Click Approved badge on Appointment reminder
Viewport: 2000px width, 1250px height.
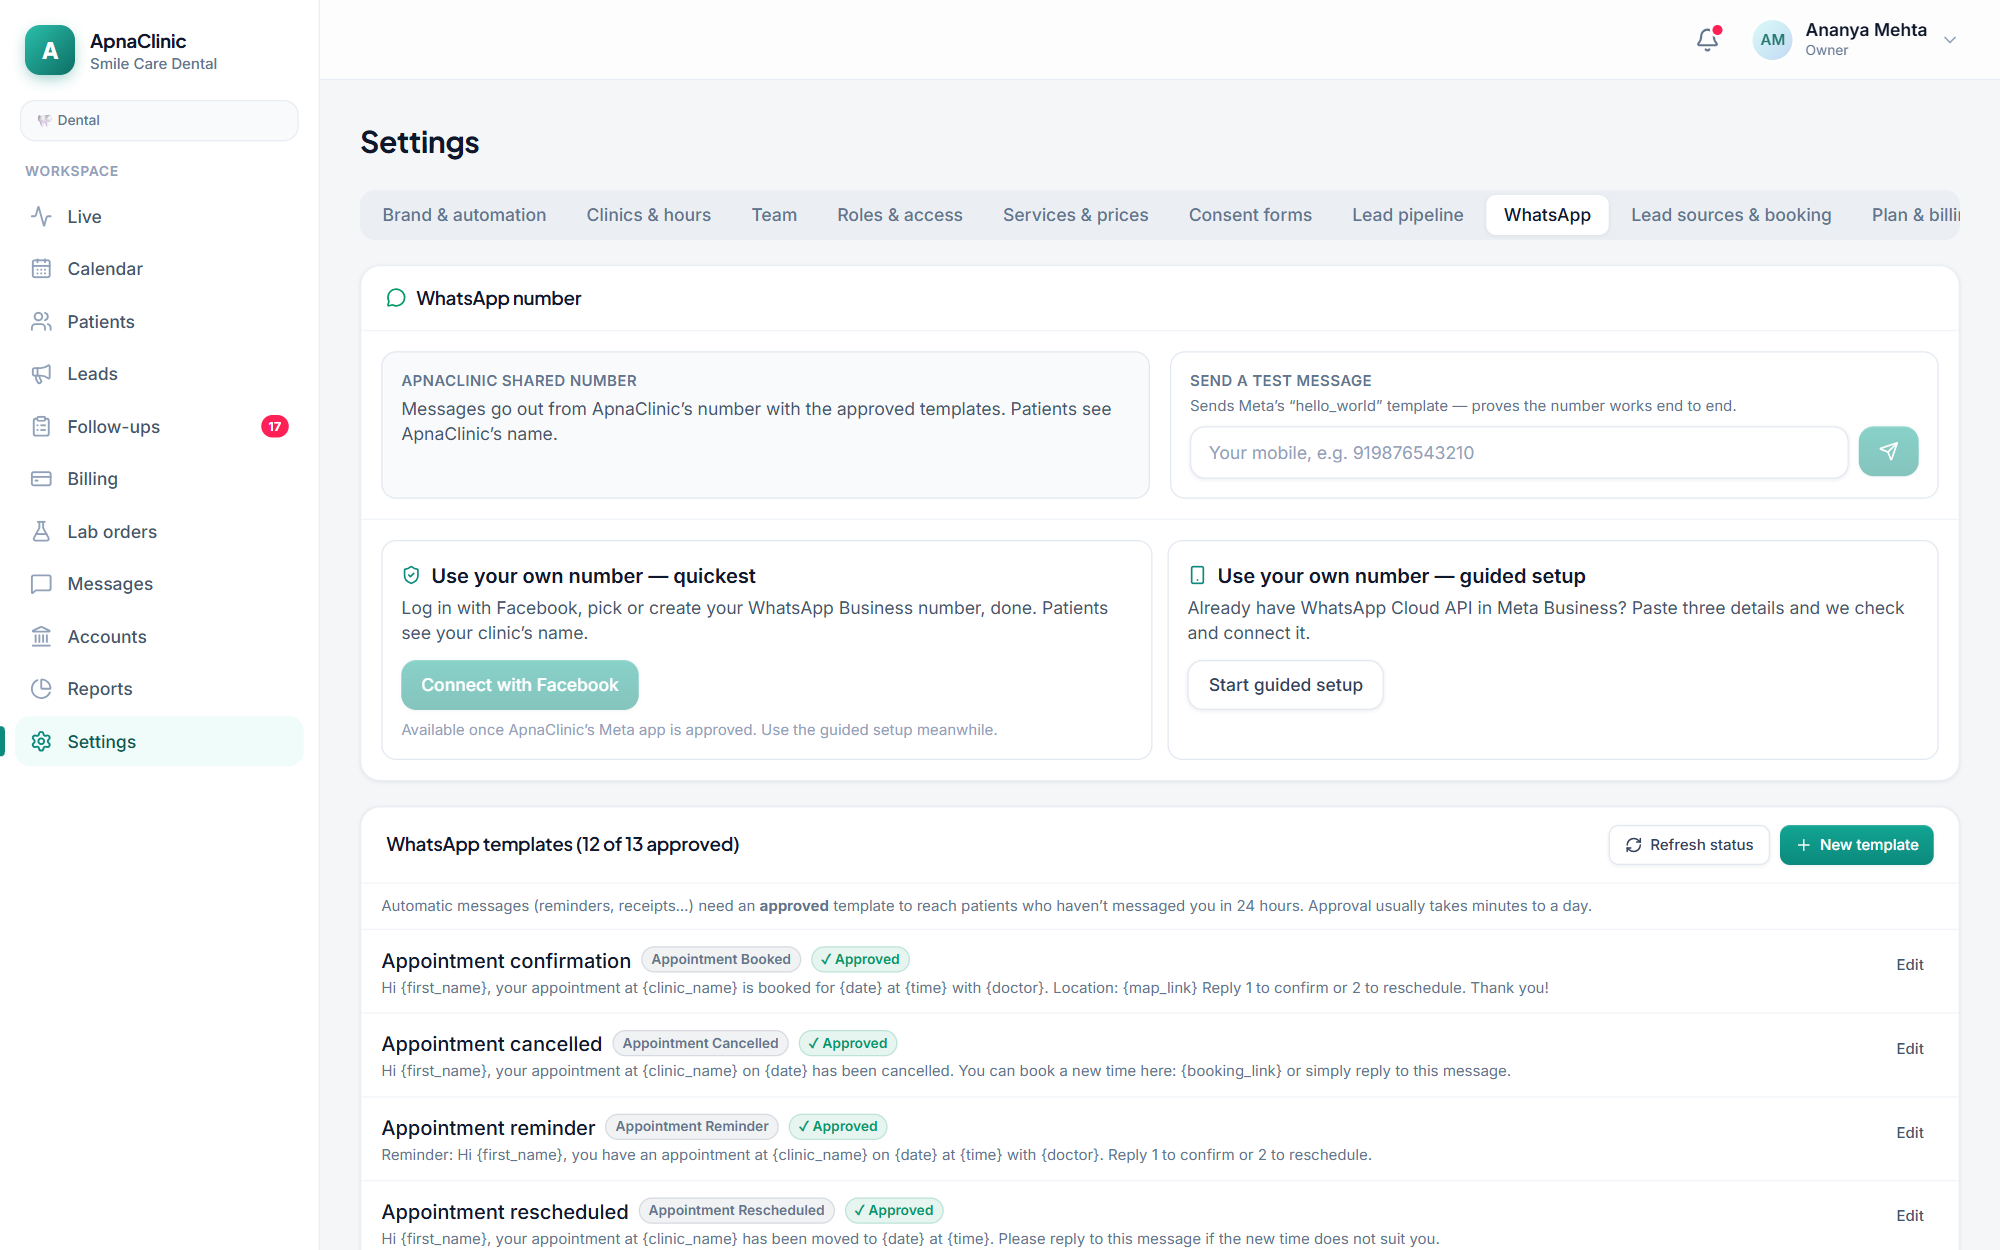pos(838,1126)
